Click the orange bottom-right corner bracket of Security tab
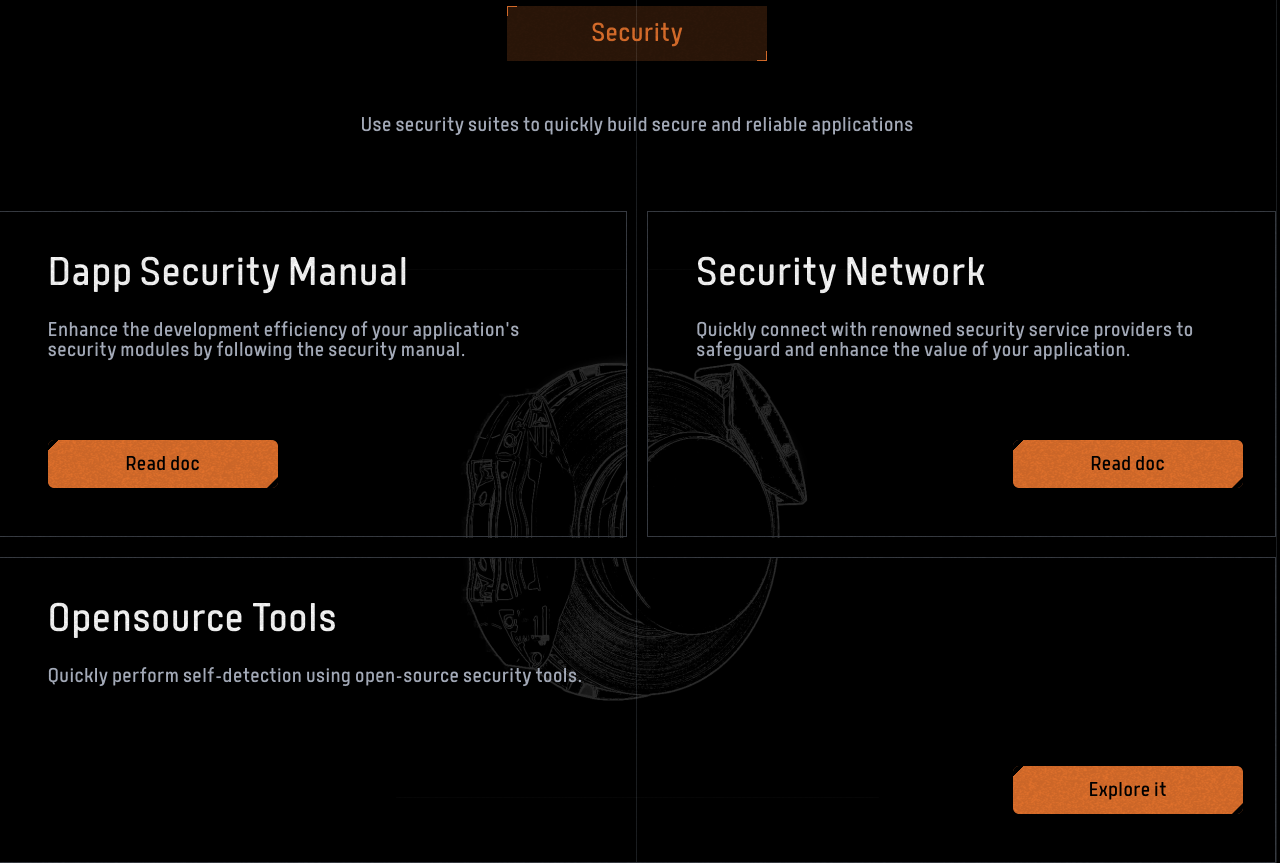Viewport: 1280px width, 863px height. (764, 58)
